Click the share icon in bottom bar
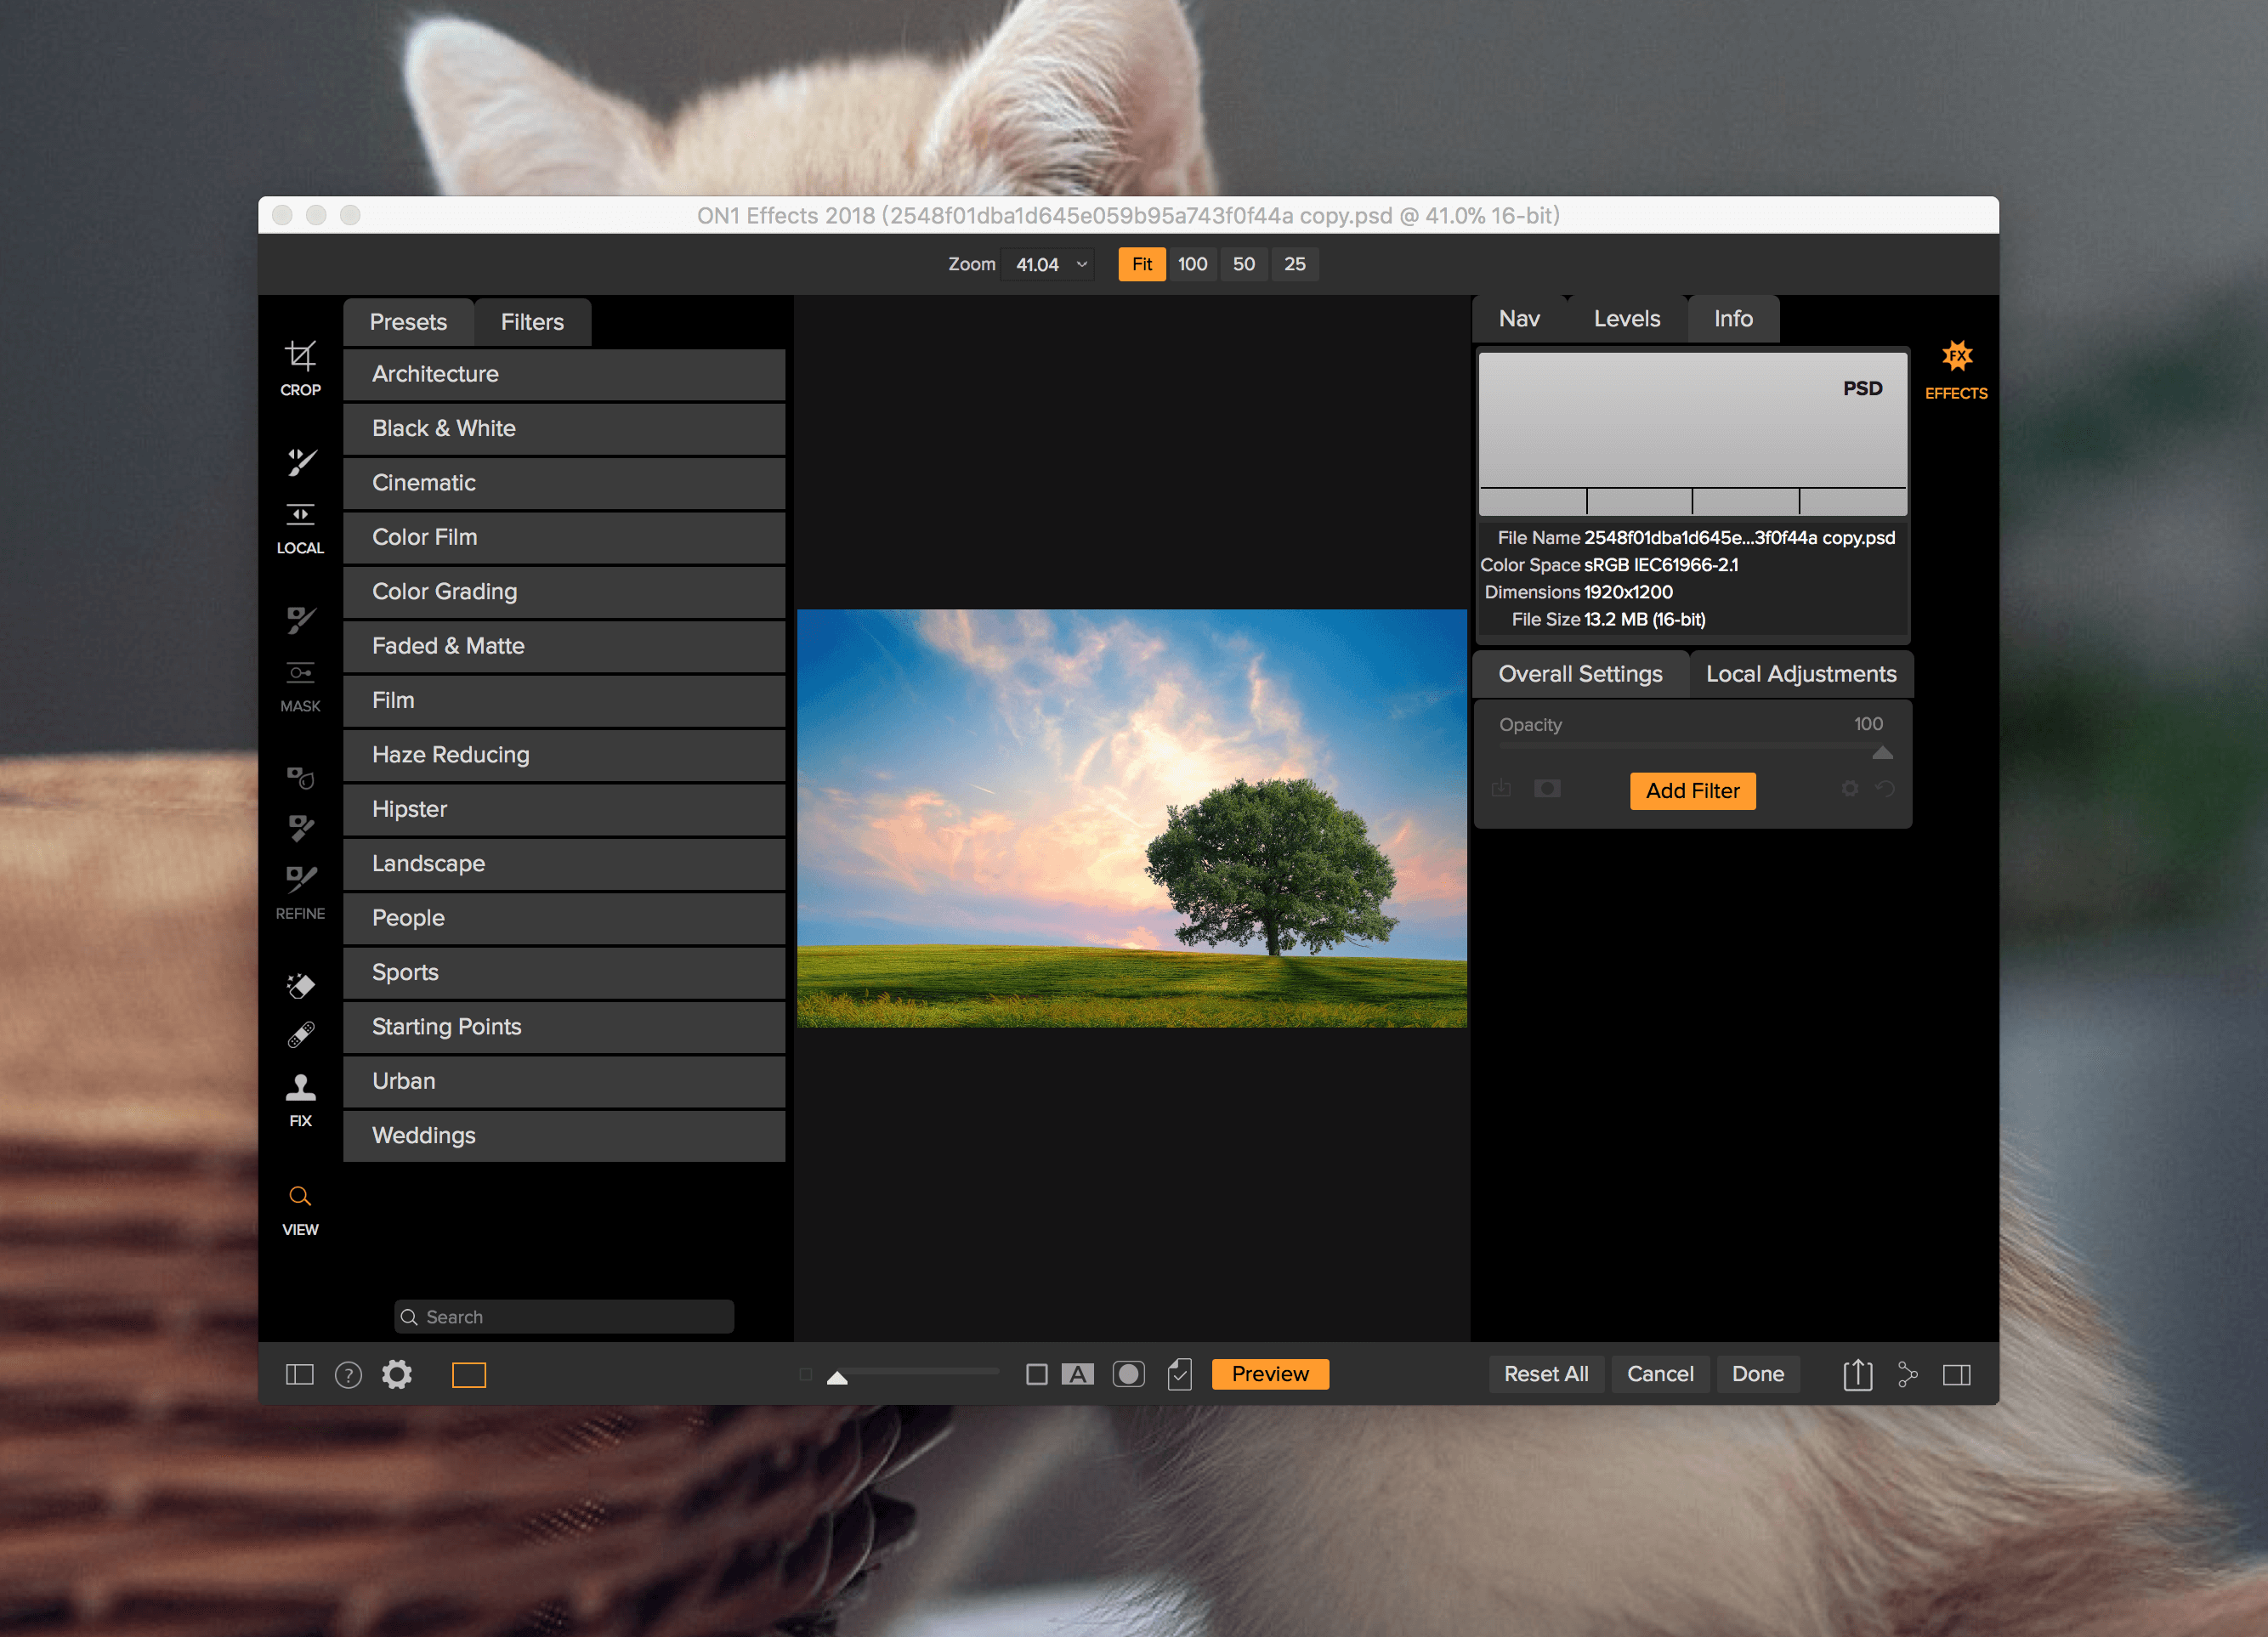Screen dimensions: 2268x1637 pyautogui.click(x=1907, y=1375)
